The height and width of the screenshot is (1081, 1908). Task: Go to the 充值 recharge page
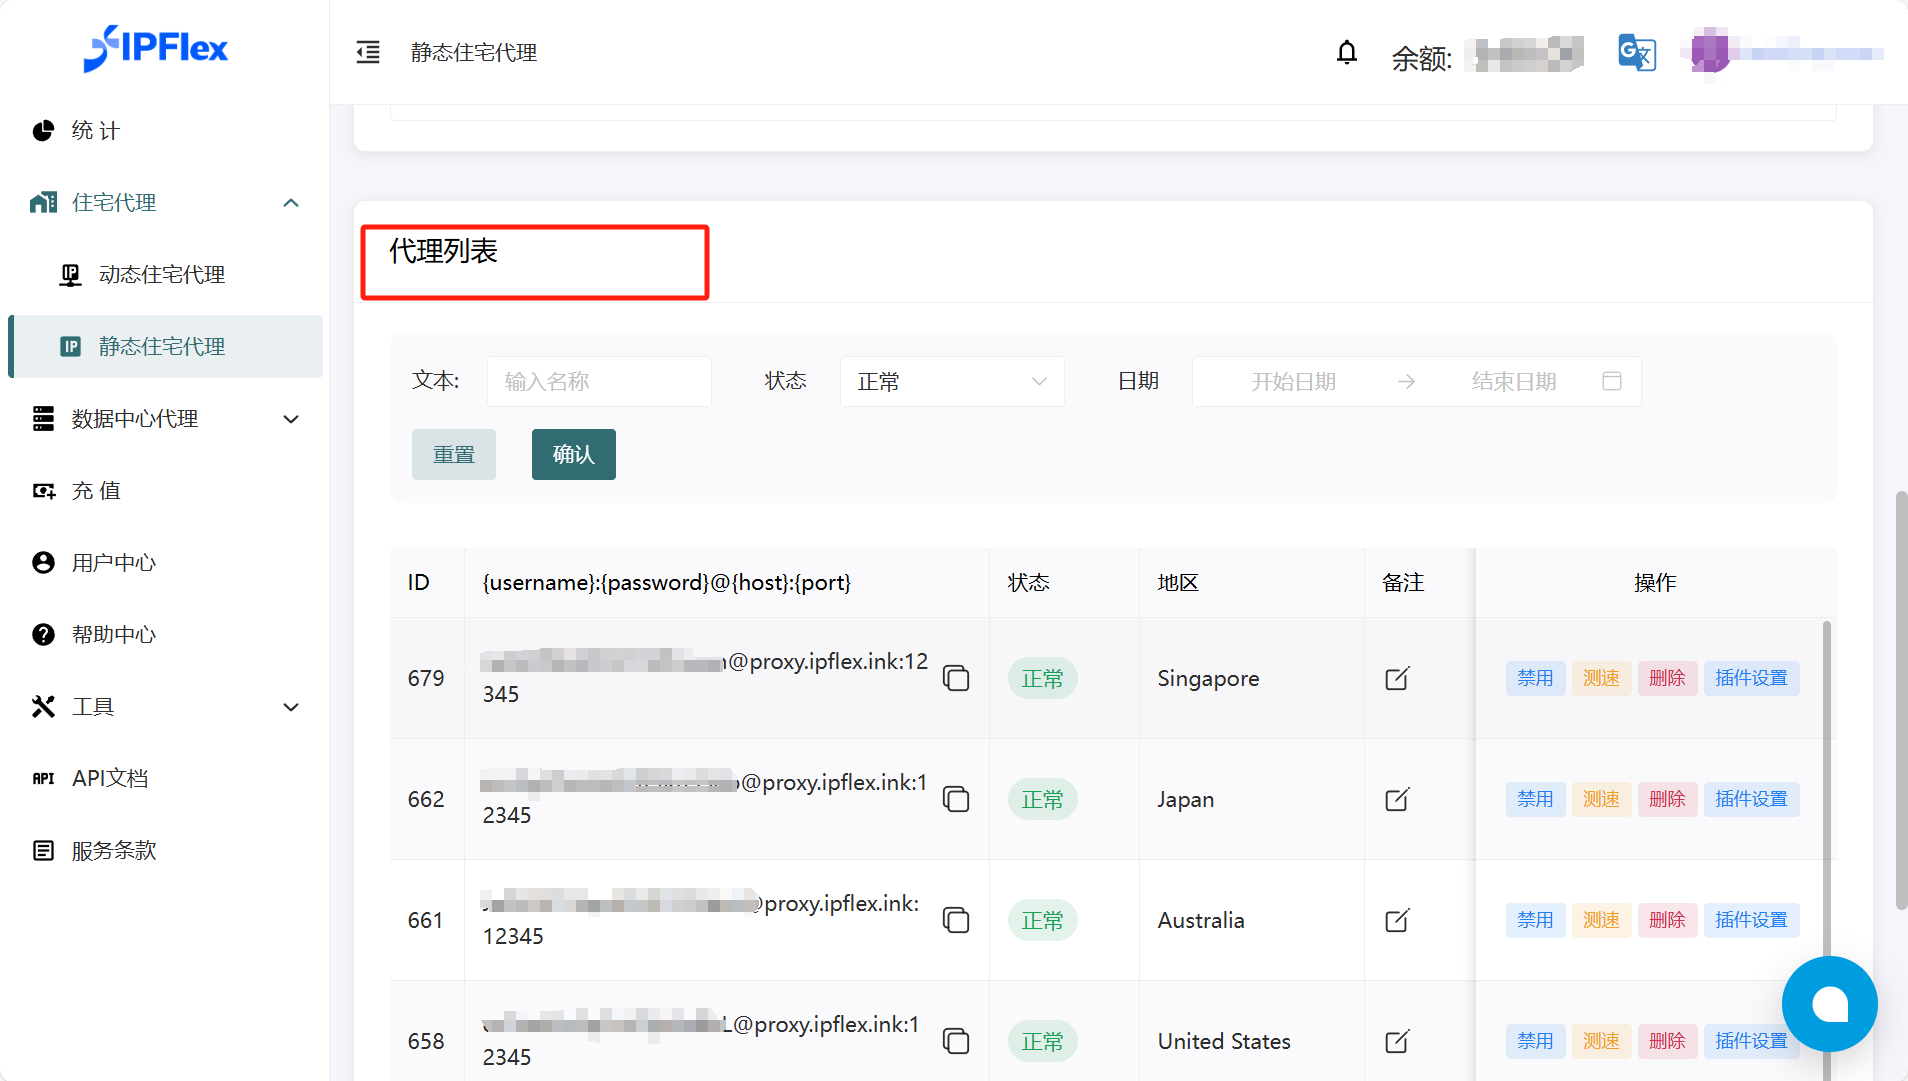click(x=96, y=491)
